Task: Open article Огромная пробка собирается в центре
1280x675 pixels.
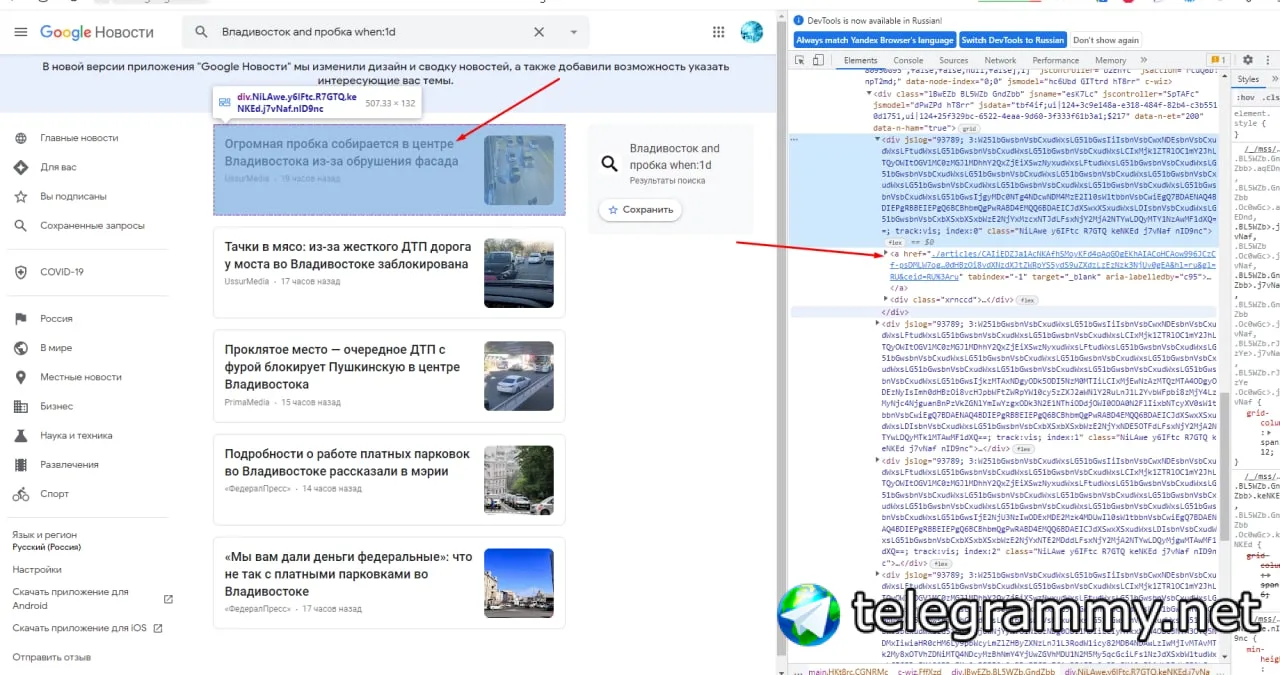Action: click(341, 152)
